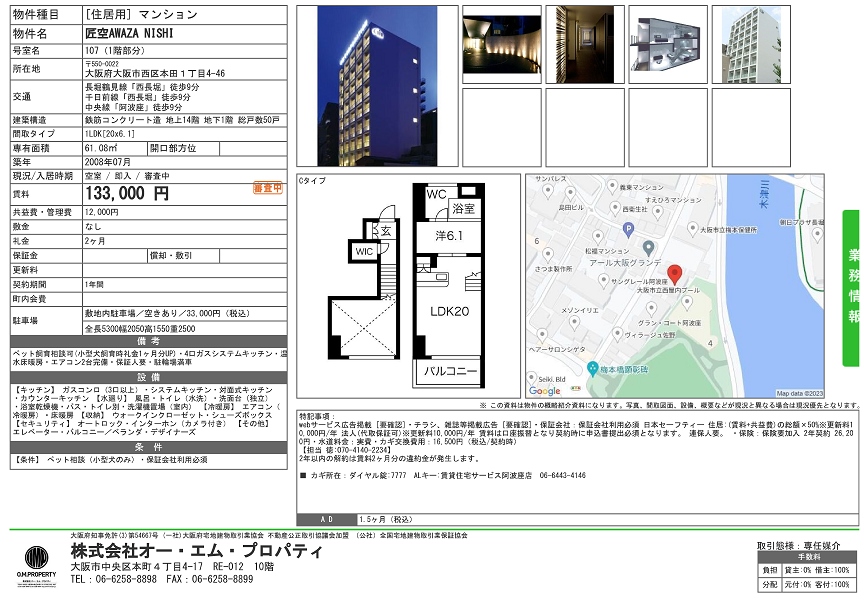Image resolution: width=864 pixels, height=607 pixels.
Task: Open the green 業務情報 side tab
Action: [853, 283]
